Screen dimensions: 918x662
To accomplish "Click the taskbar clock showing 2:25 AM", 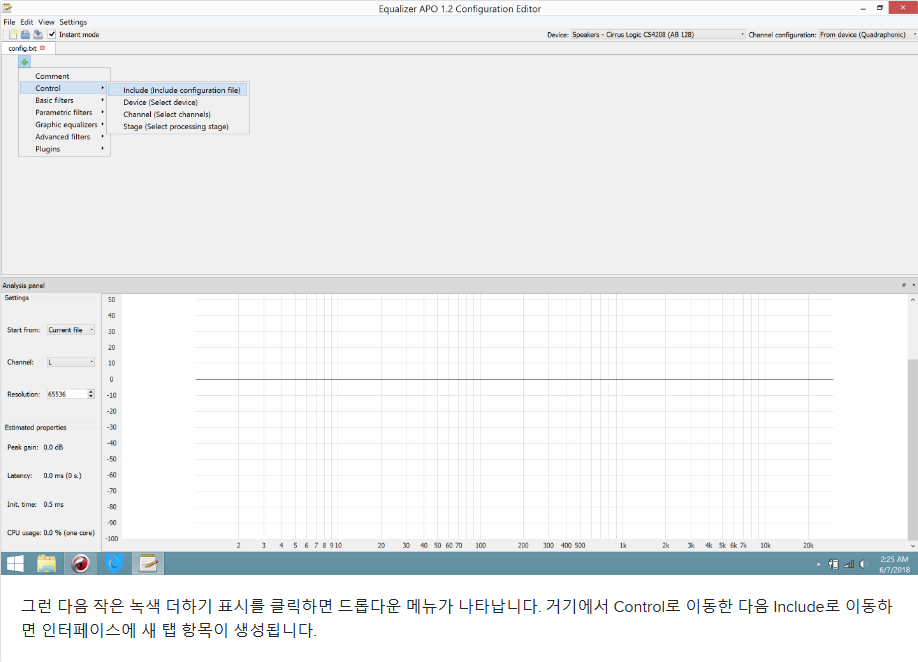I will [894, 564].
